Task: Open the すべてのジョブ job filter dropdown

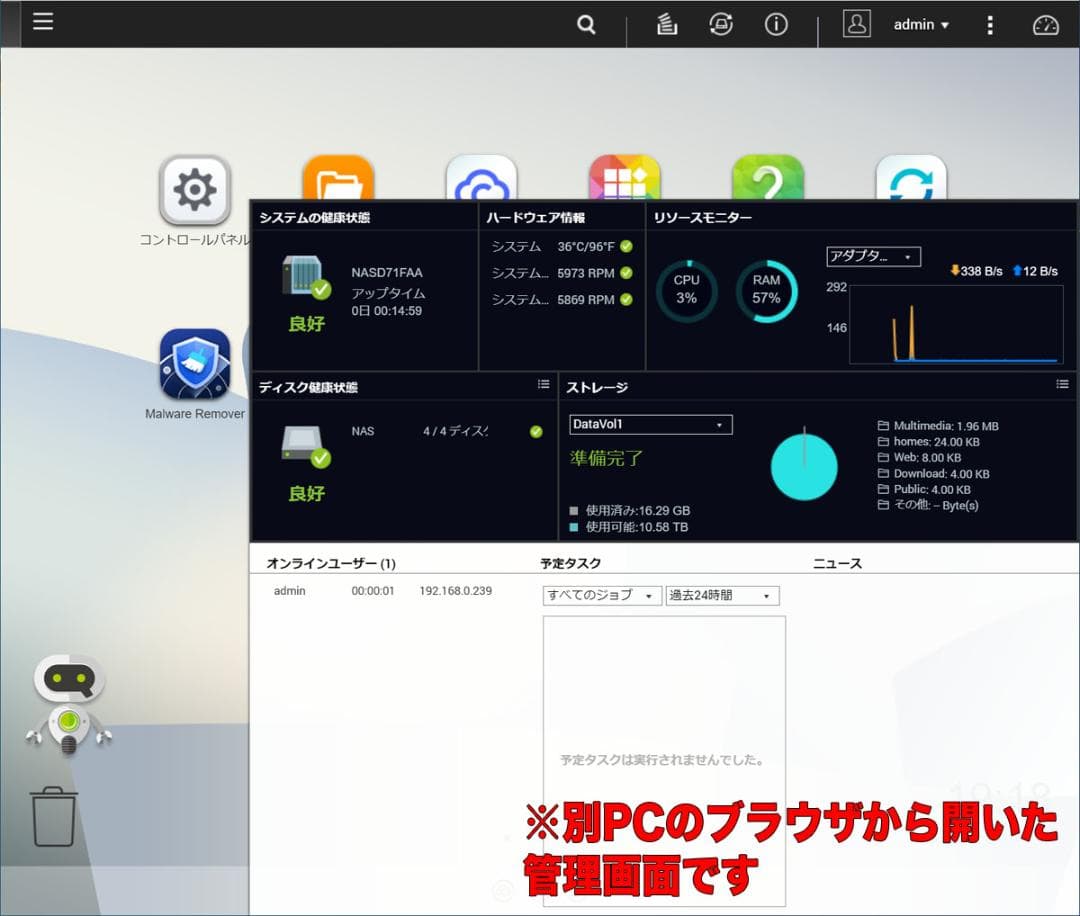Action: (601, 595)
